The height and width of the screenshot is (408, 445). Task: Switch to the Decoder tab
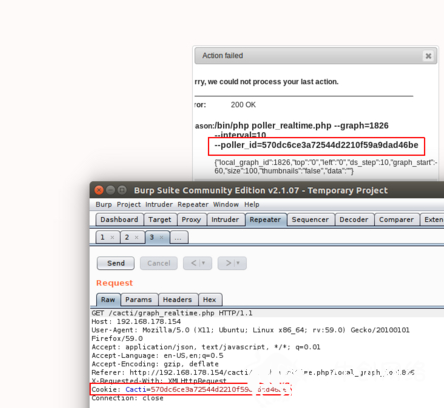point(354,220)
